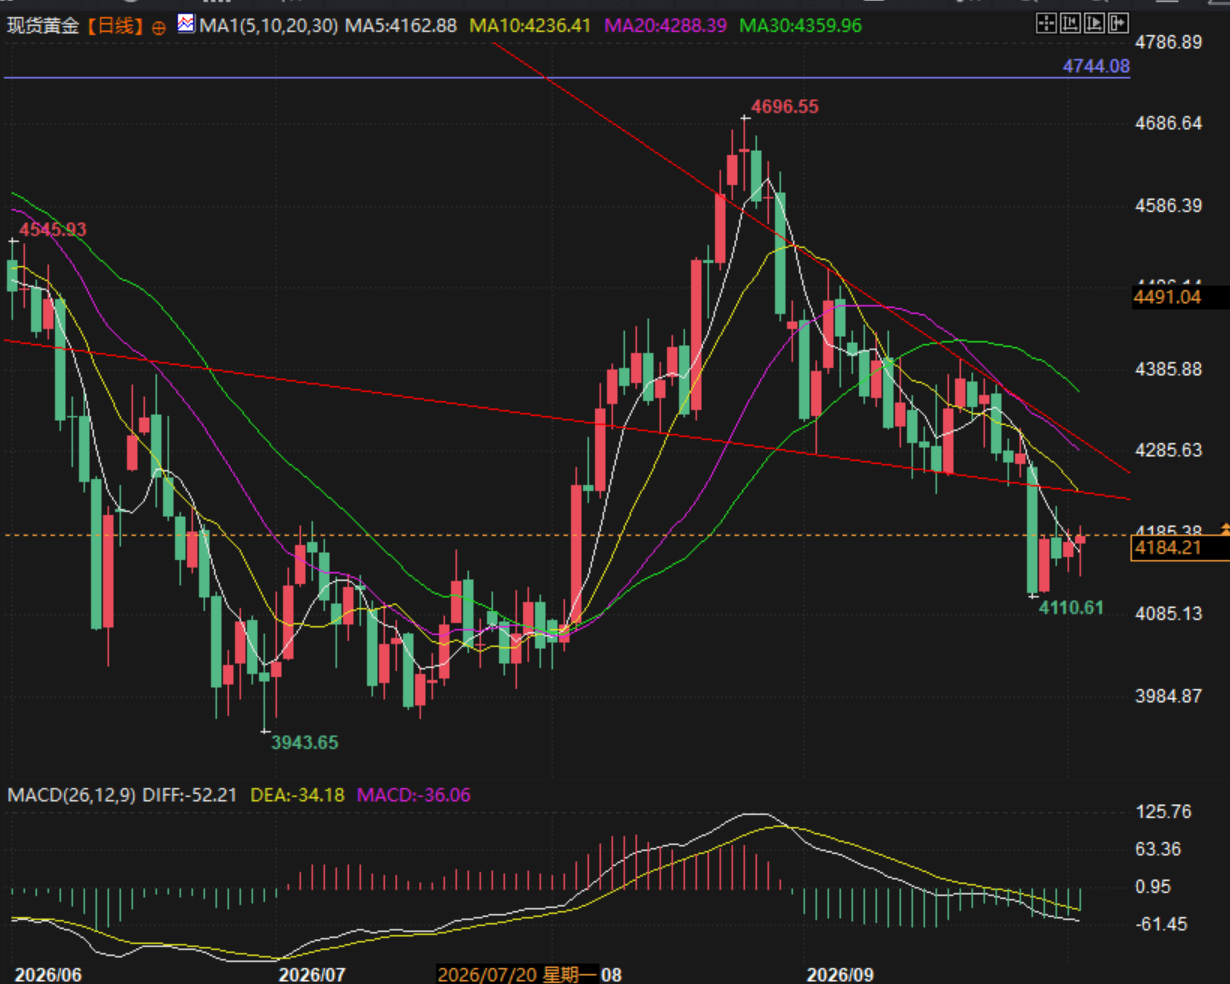Click the 4744.08 horizontal line label

[1096, 66]
